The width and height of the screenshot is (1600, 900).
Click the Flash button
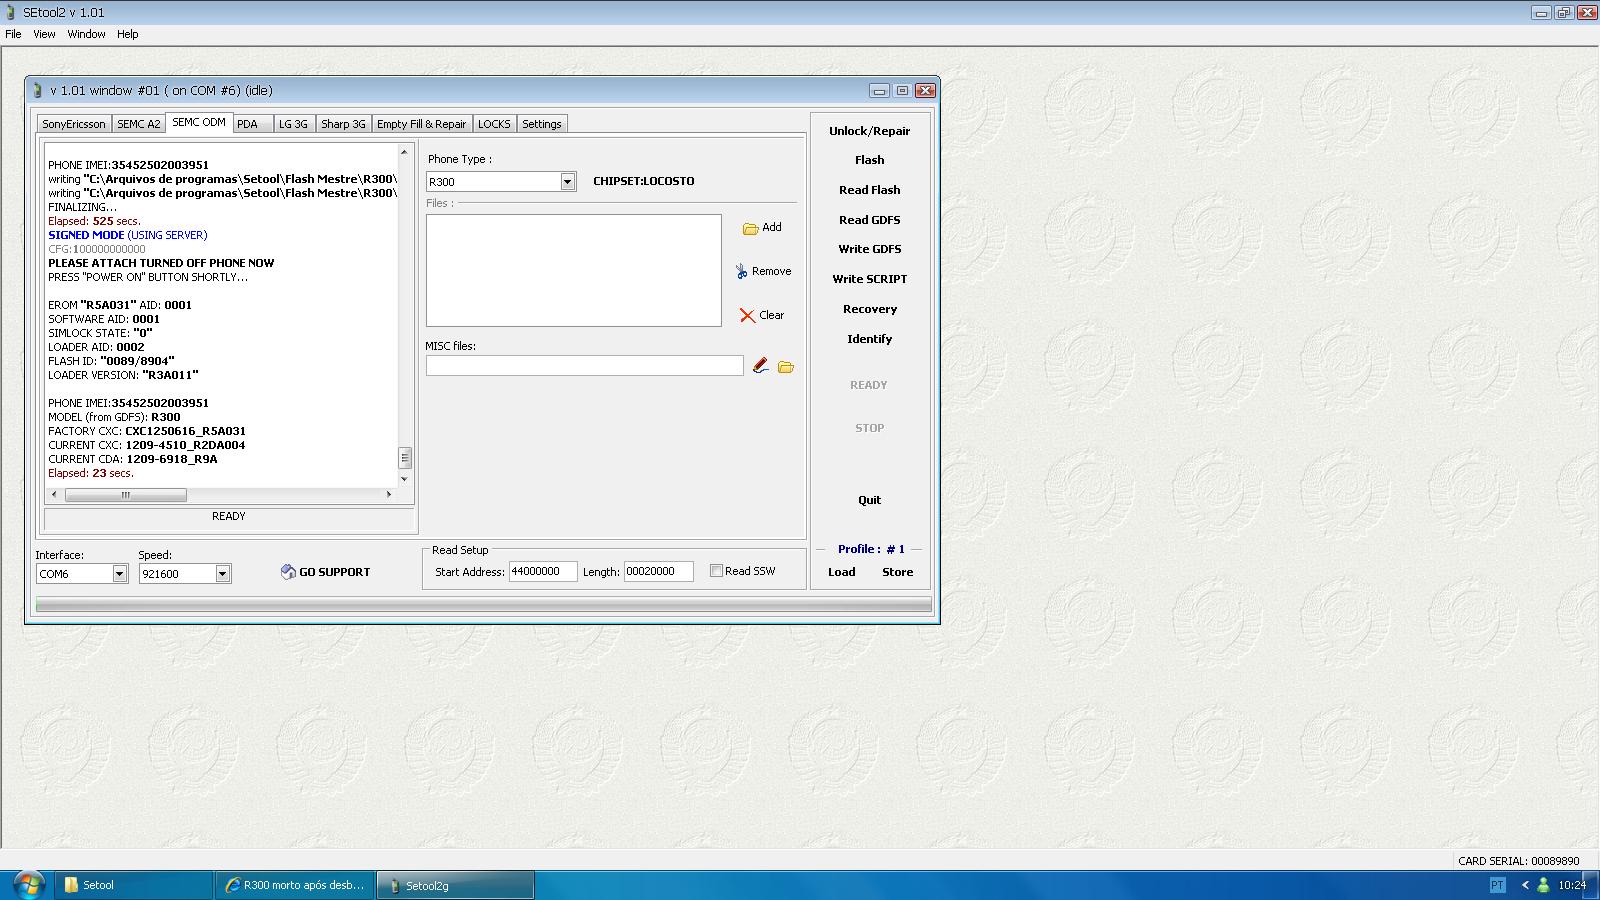[x=870, y=160]
